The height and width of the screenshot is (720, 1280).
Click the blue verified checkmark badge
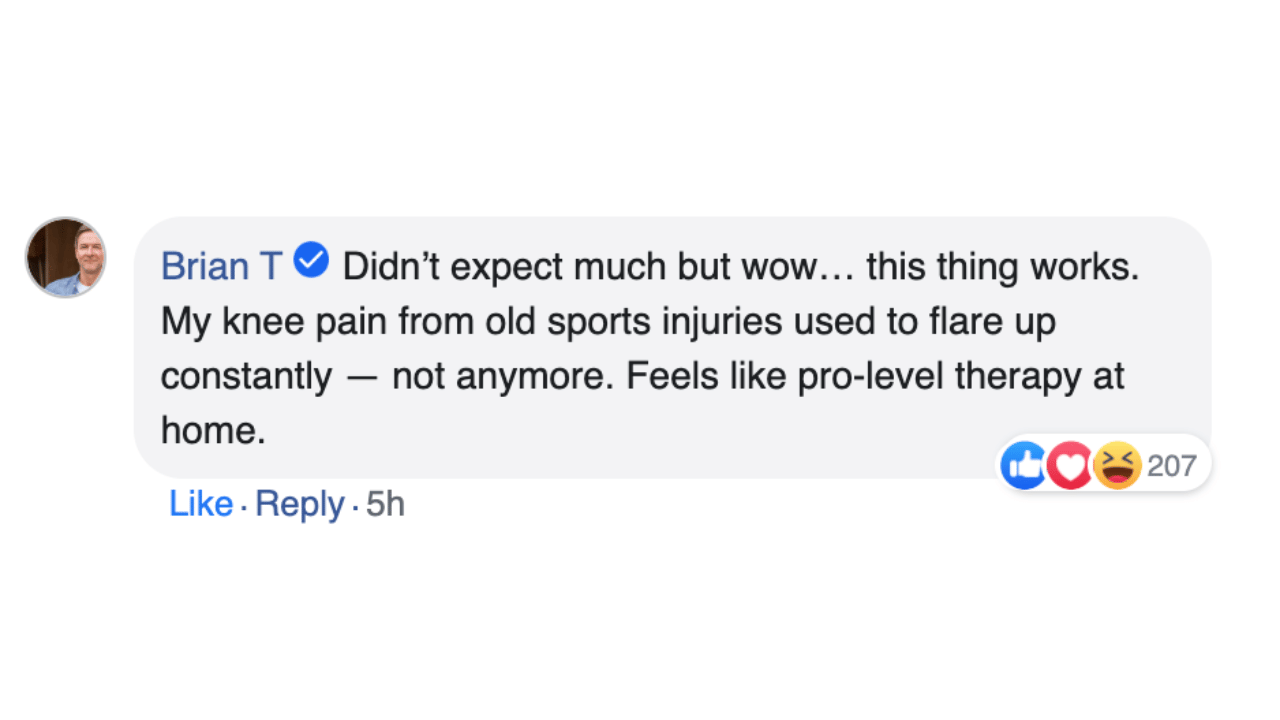coord(312,262)
